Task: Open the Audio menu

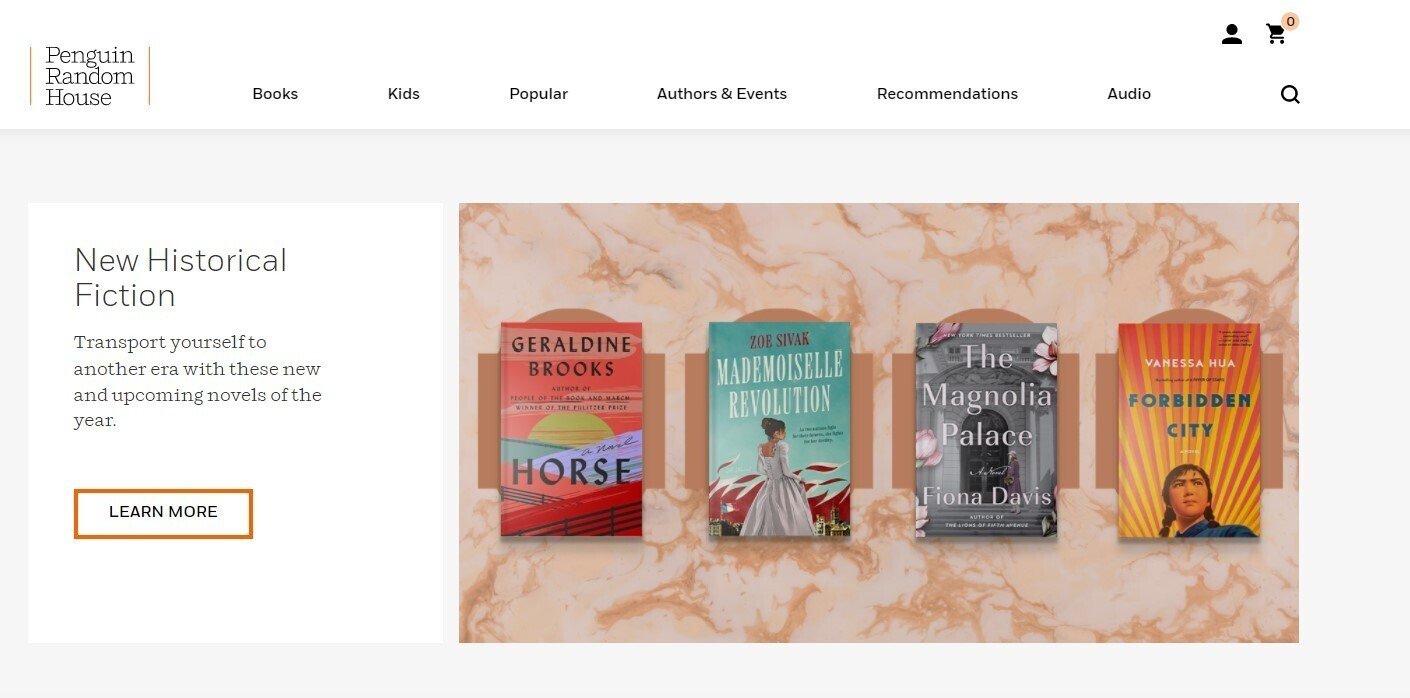Action: pyautogui.click(x=1129, y=94)
